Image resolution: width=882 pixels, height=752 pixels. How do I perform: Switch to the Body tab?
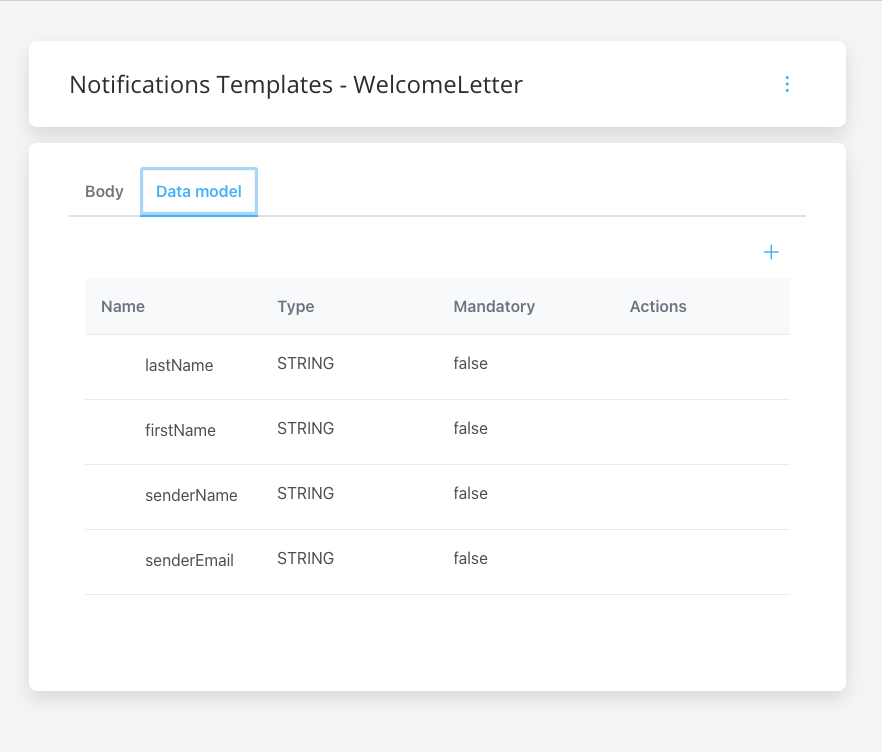point(104,192)
